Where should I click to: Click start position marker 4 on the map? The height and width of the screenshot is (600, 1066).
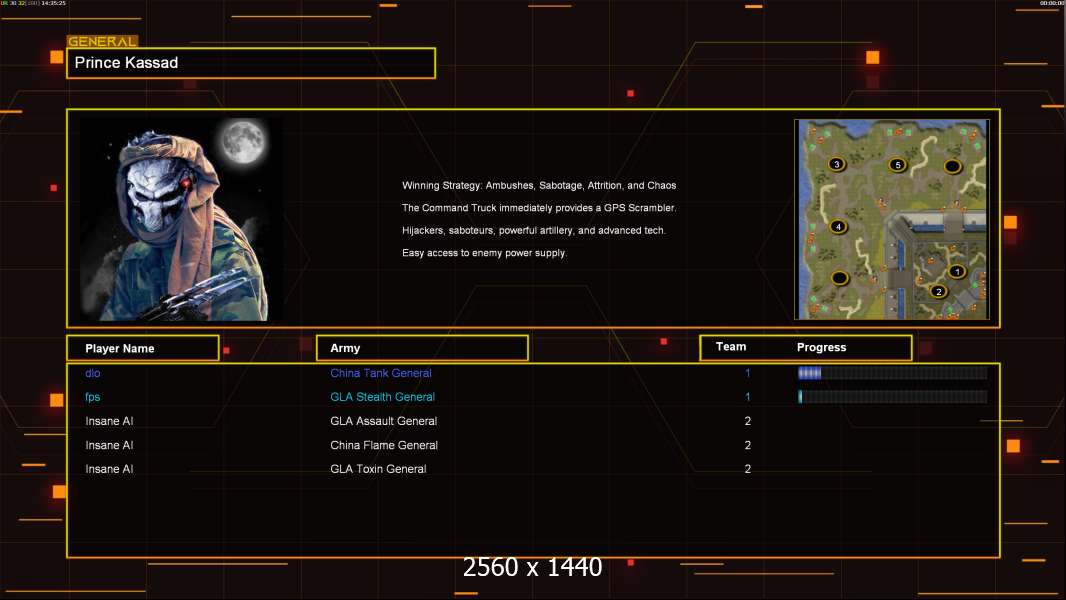(x=838, y=226)
